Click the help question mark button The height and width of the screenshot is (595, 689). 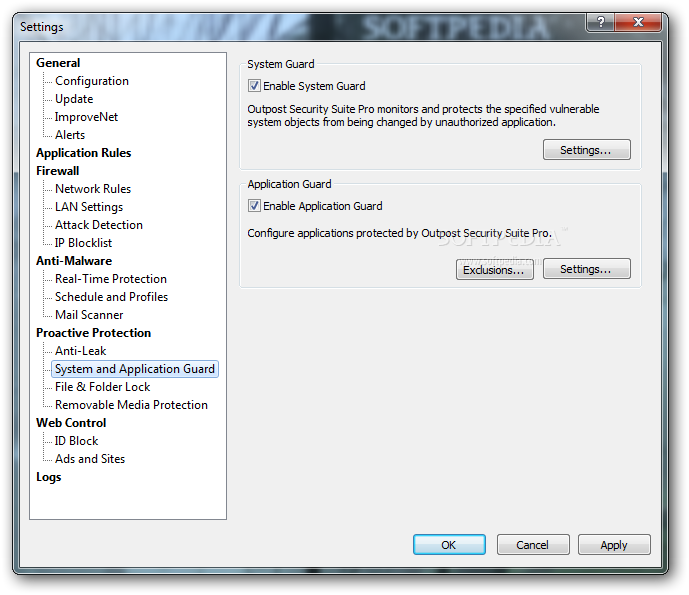pyautogui.click(x=600, y=22)
